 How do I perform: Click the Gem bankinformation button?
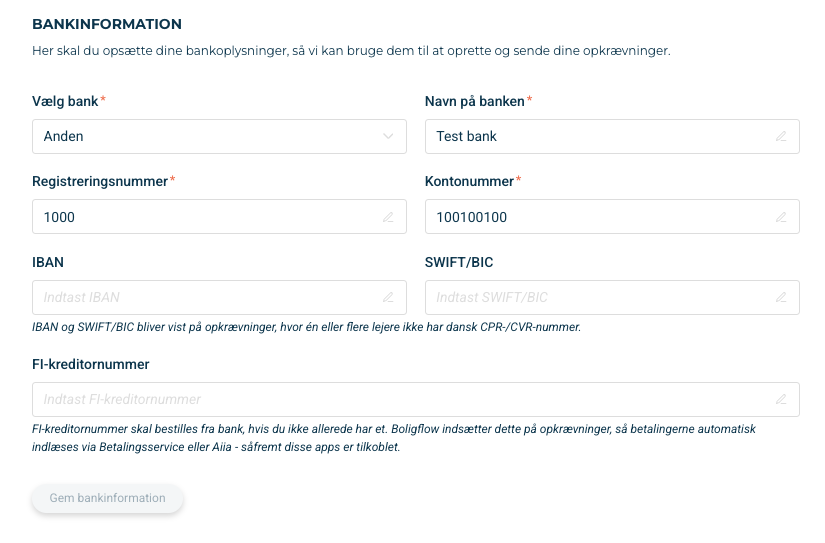[x=107, y=498]
